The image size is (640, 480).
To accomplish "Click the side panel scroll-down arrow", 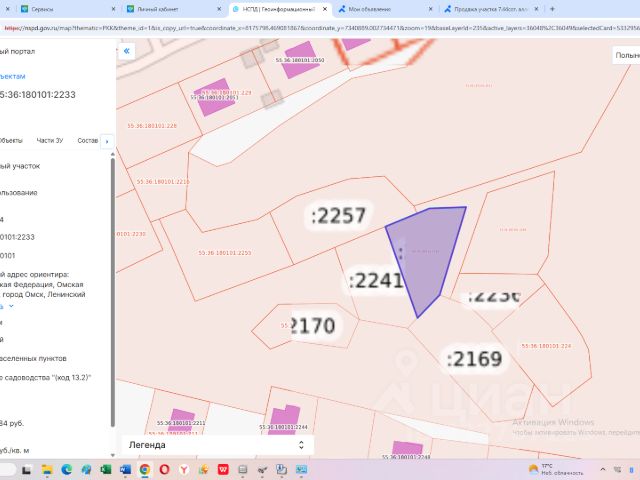I will click(x=113, y=455).
